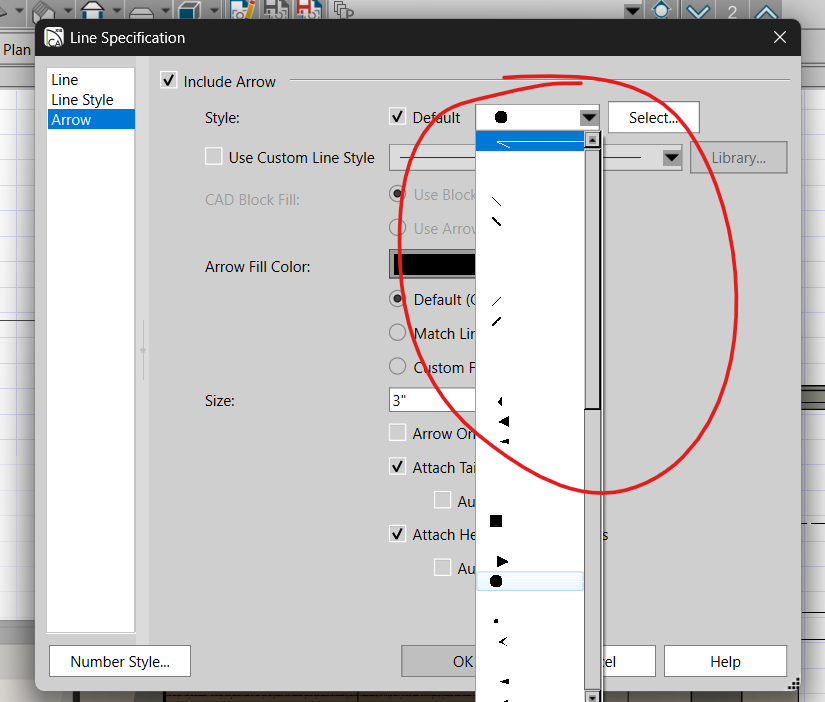Screen dimensions: 825x702
Task: Select Match Line color radio option
Action: 397,333
